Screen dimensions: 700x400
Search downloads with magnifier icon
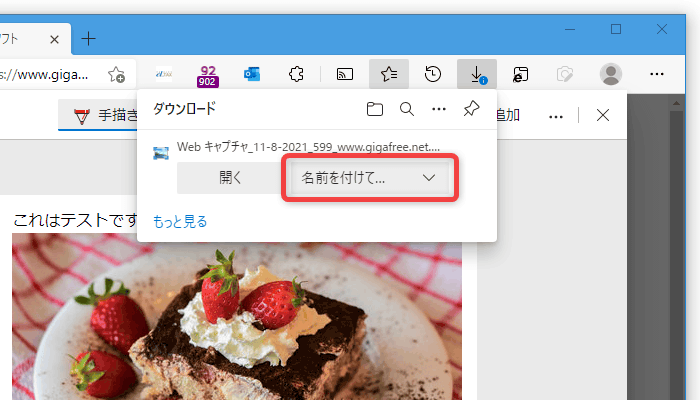tap(407, 109)
